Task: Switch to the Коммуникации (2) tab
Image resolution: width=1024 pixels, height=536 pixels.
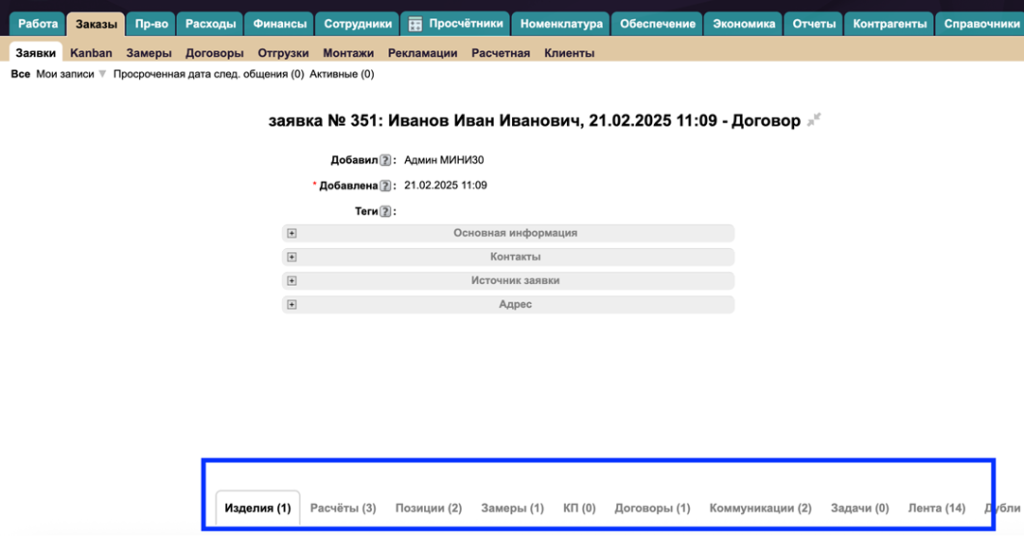Action: (x=760, y=508)
